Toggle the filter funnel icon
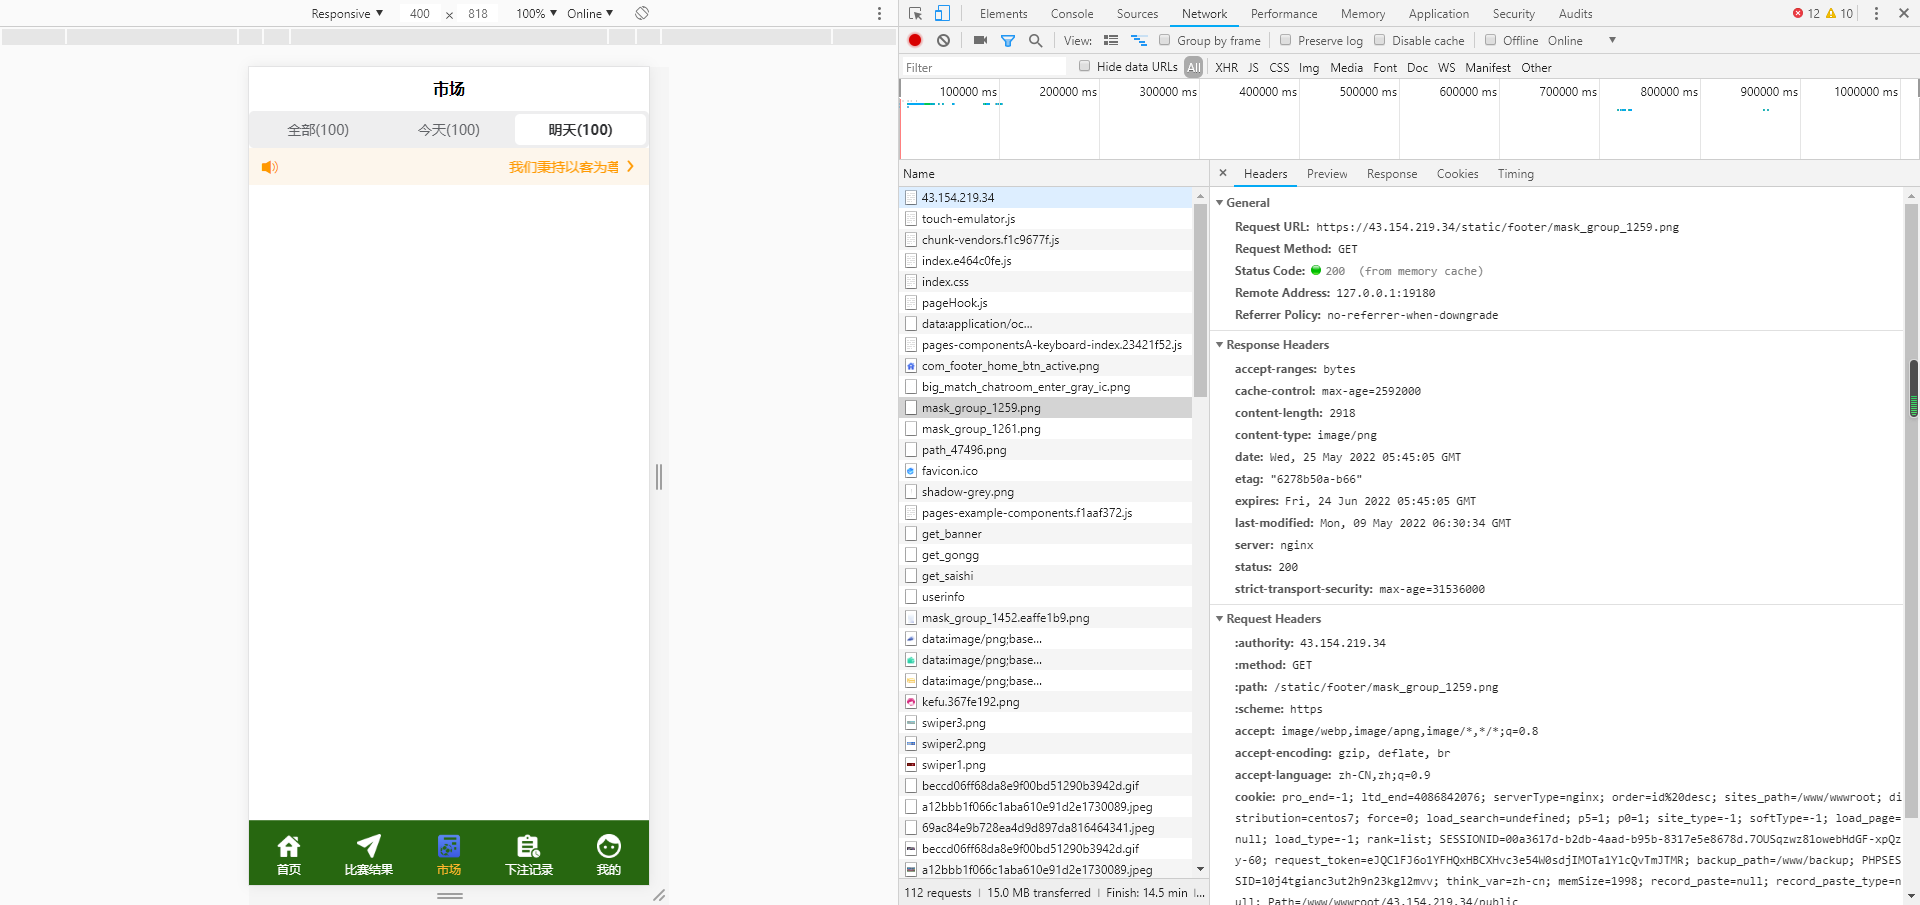Viewport: 1920px width, 905px height. pyautogui.click(x=1008, y=40)
